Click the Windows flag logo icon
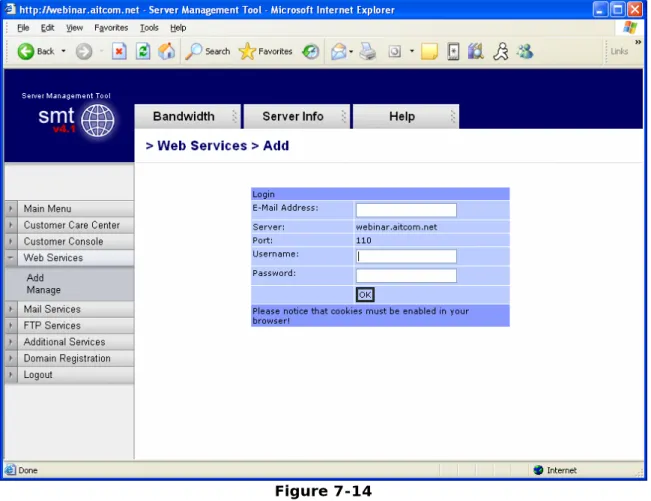This screenshot has height=501, width=651. point(630,27)
